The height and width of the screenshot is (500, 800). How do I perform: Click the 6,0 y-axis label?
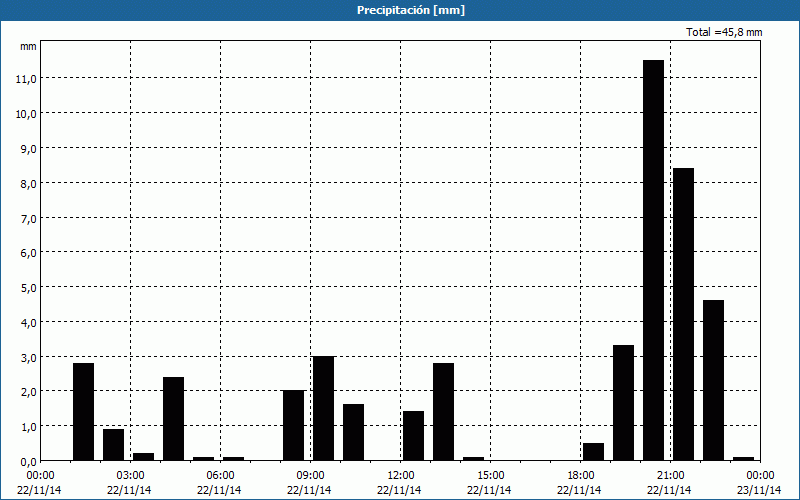28,253
